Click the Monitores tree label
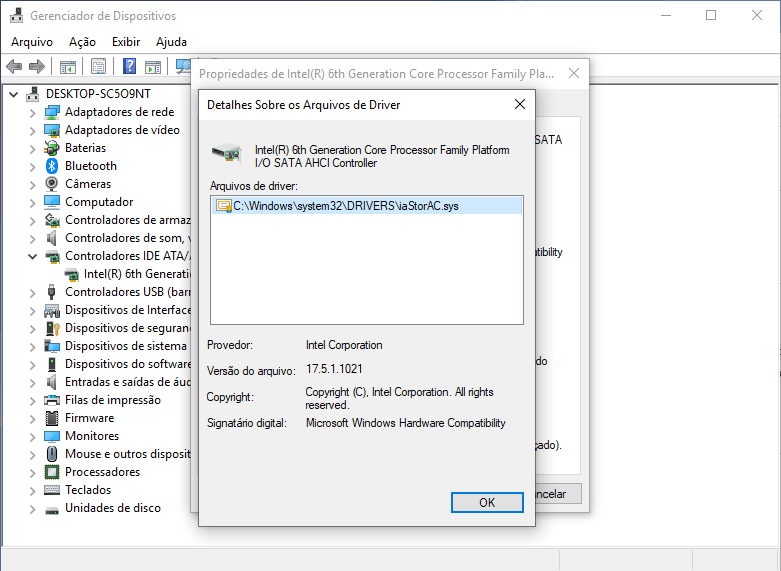781x571 pixels. coord(92,436)
